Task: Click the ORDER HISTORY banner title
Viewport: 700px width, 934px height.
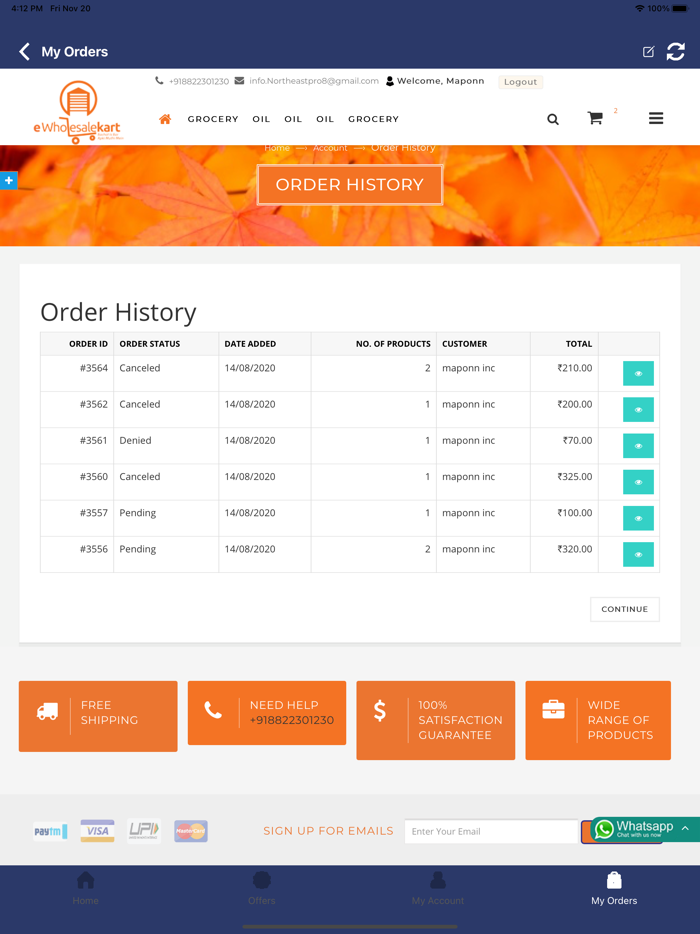Action: pyautogui.click(x=350, y=185)
